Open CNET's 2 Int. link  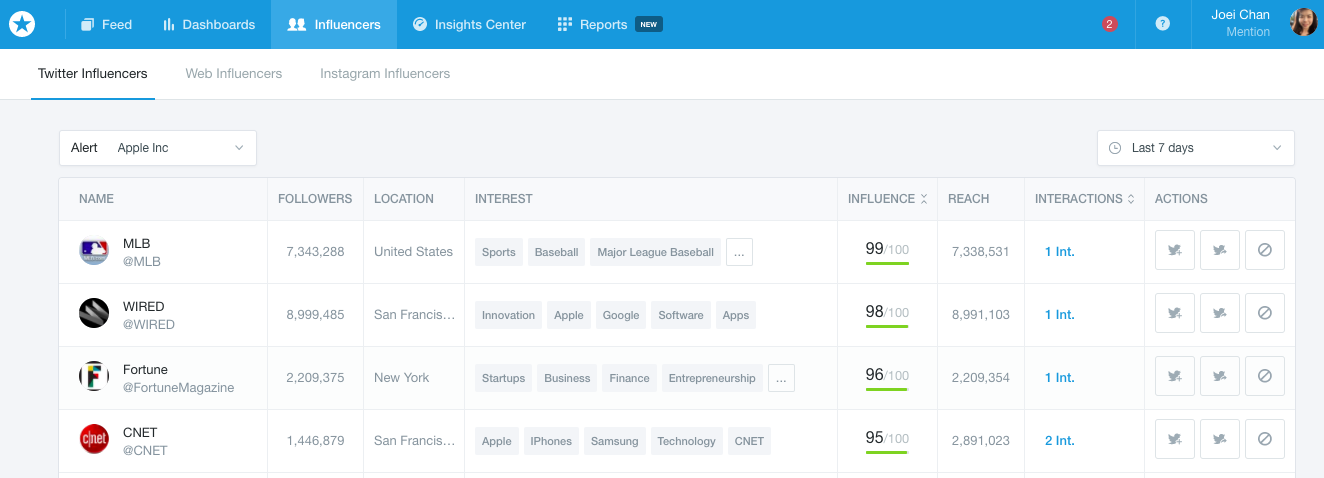click(x=1060, y=441)
